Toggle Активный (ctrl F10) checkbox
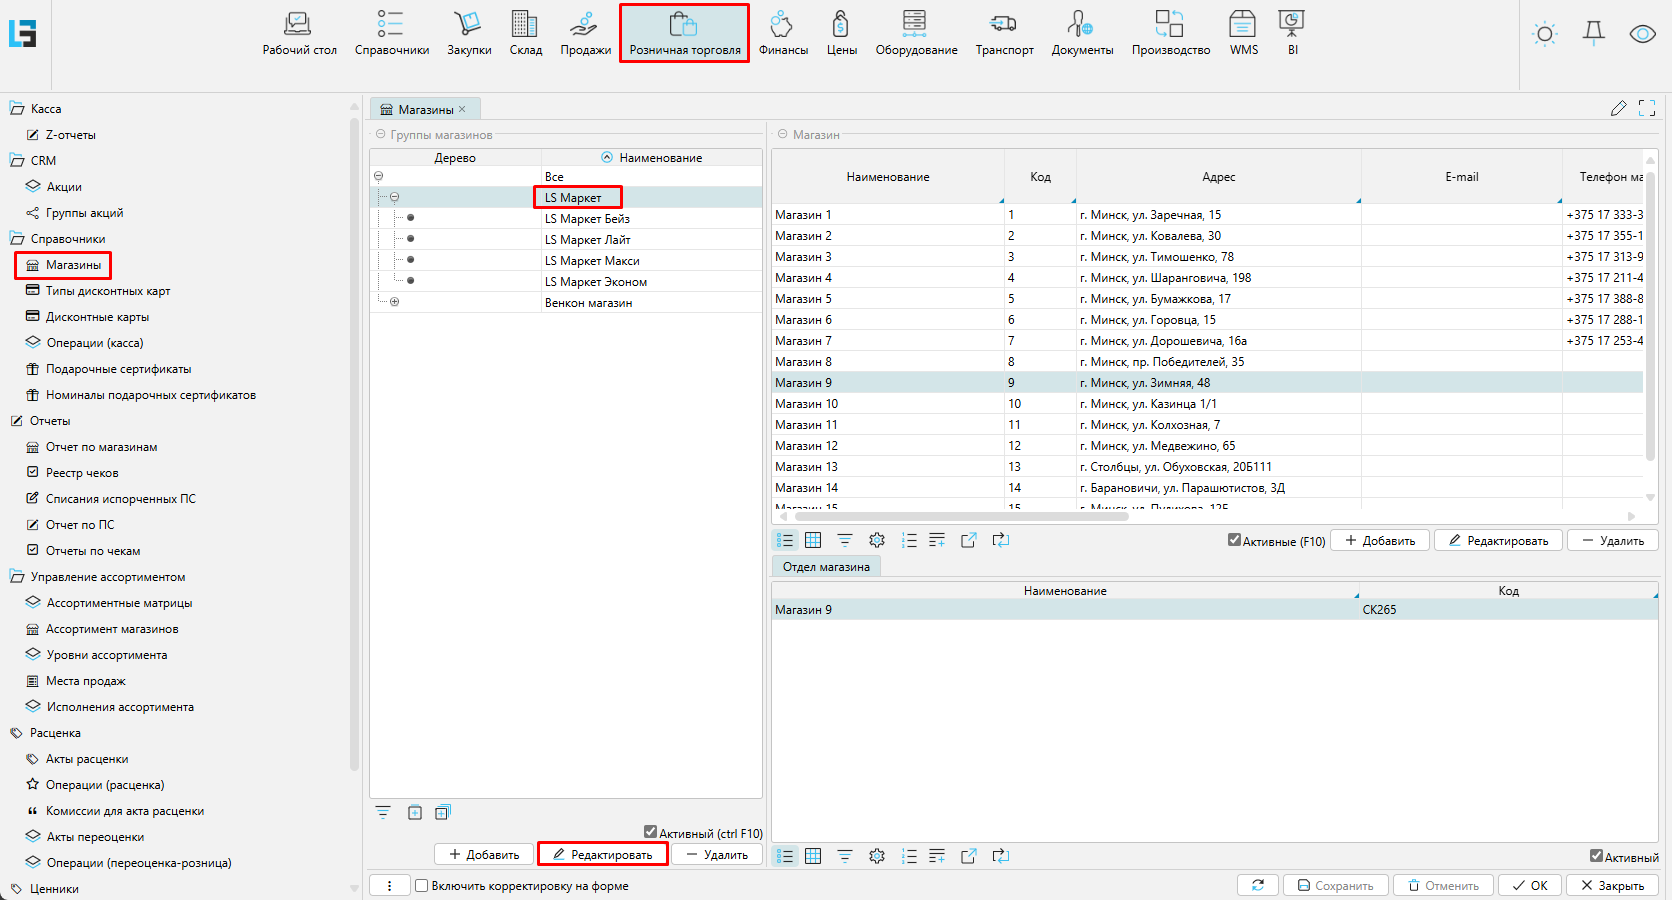This screenshot has width=1672, height=900. (651, 832)
